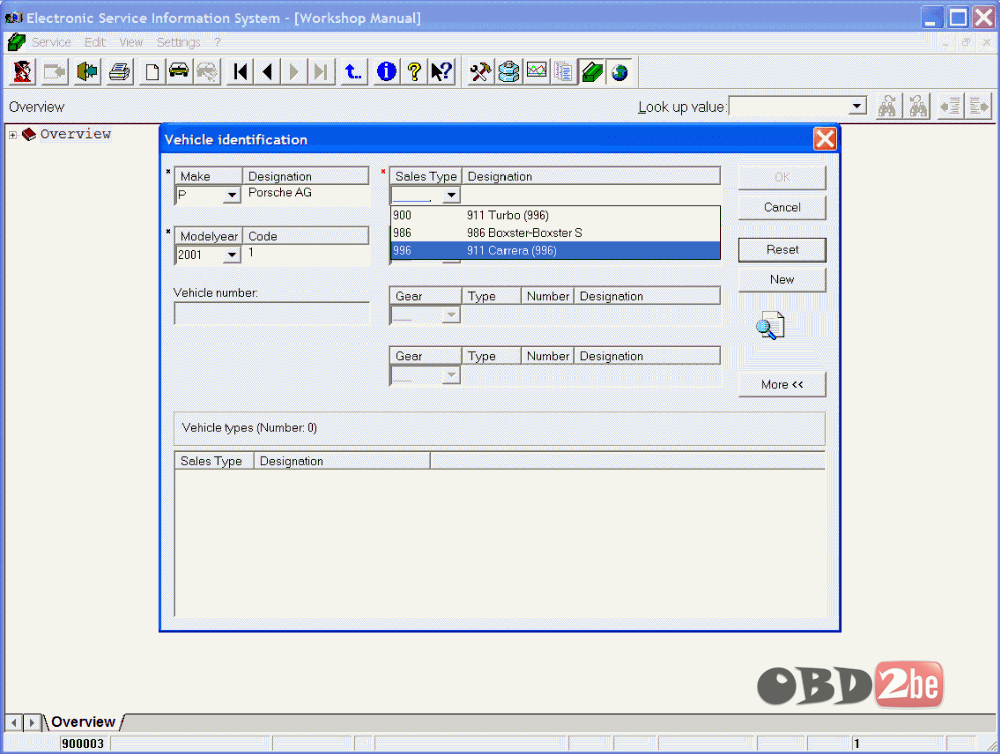
Task: Open the Service menu
Action: tap(52, 42)
